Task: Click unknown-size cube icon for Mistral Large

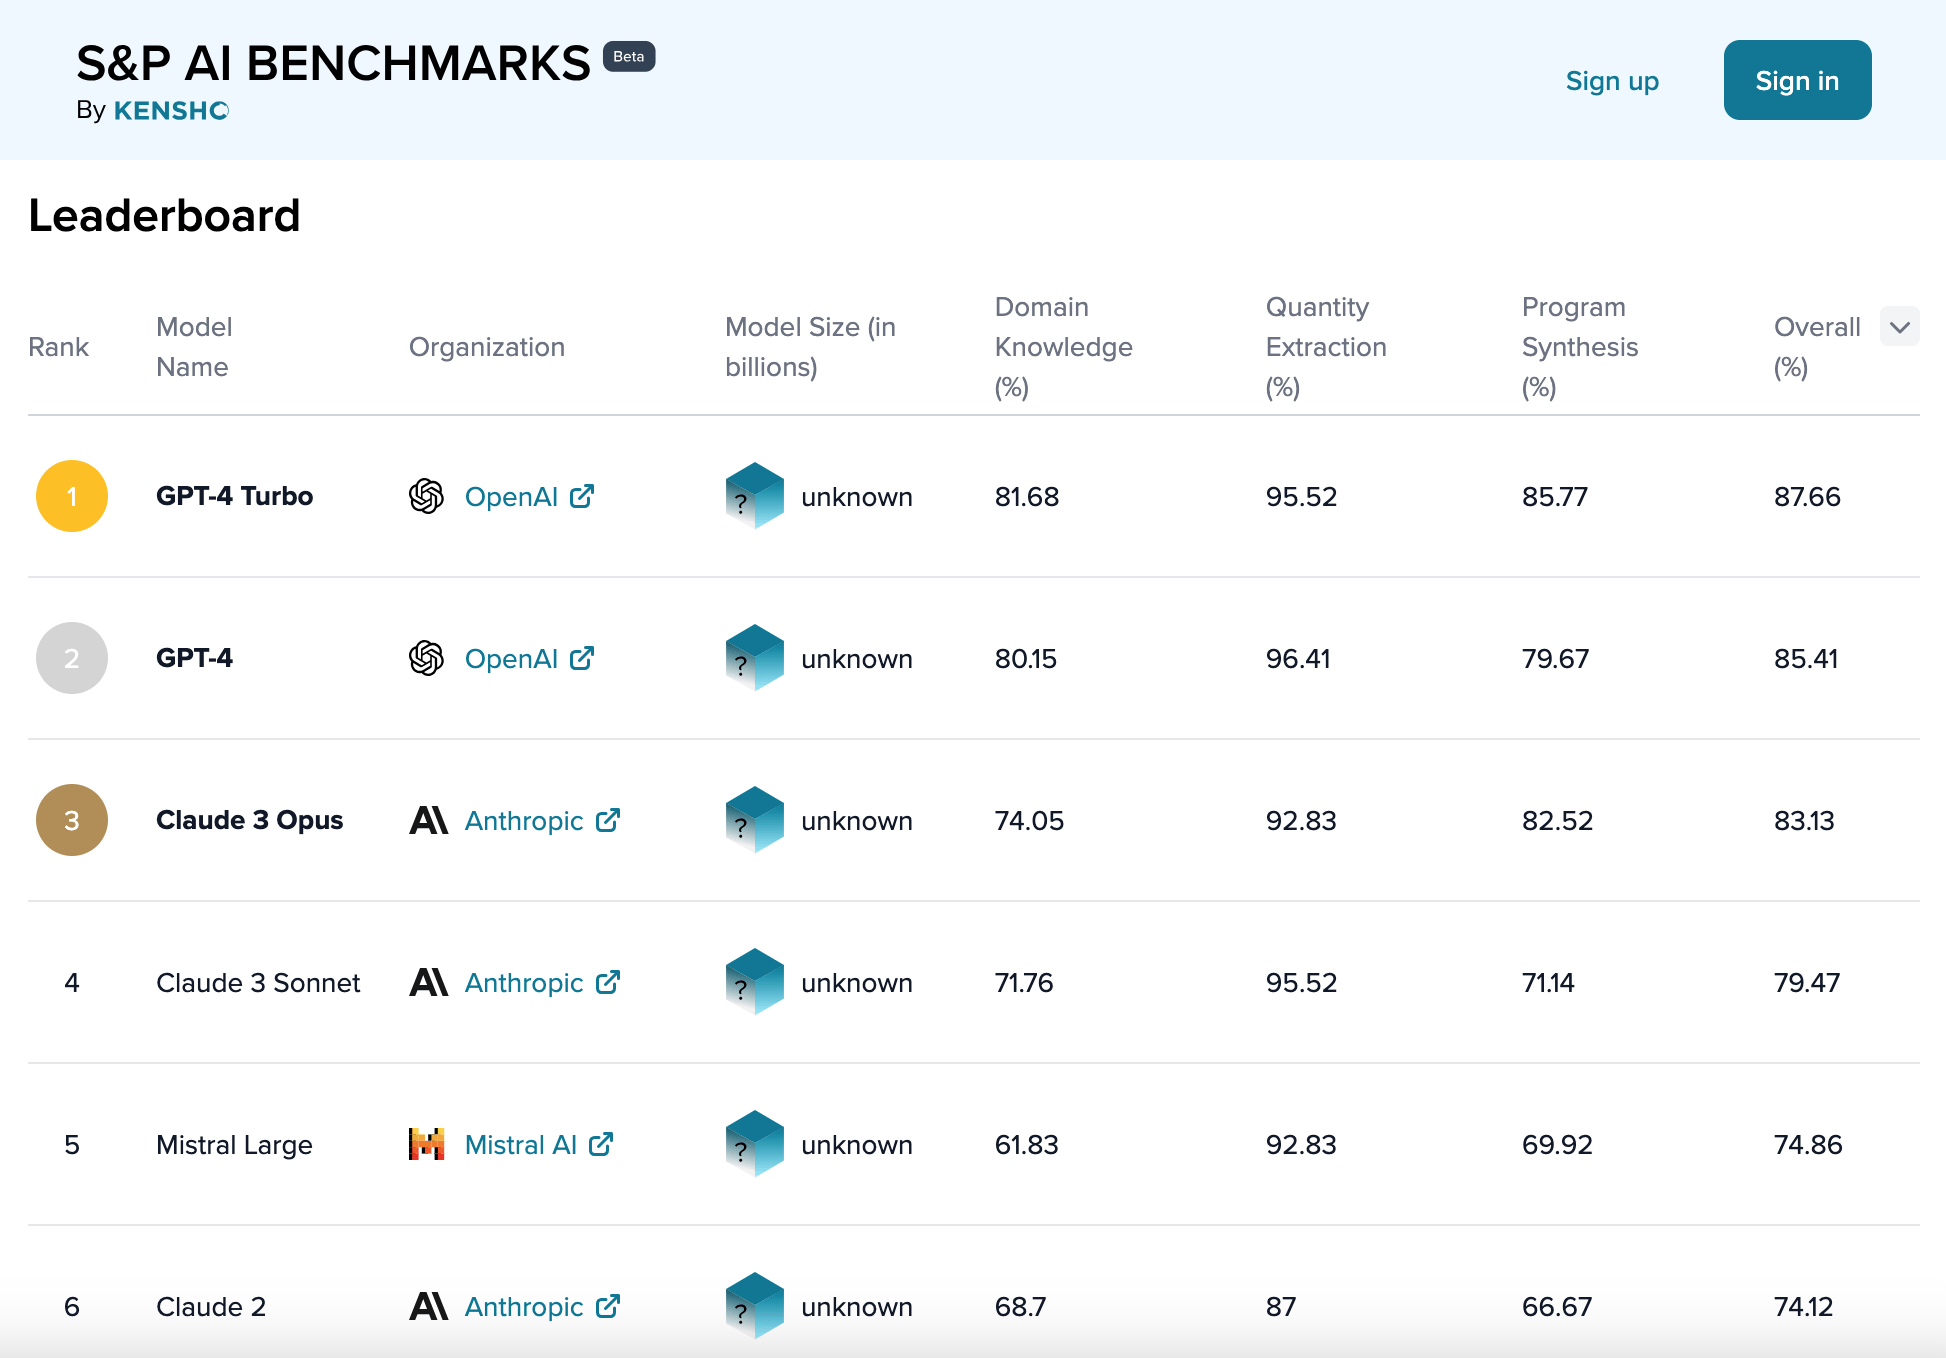Action: (755, 1144)
